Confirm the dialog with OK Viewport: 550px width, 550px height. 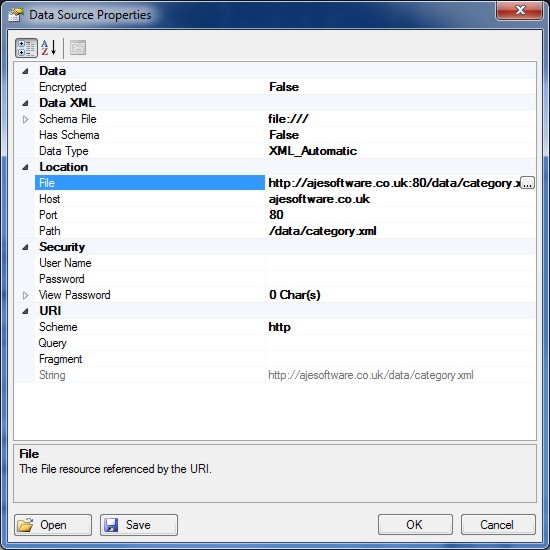[415, 525]
